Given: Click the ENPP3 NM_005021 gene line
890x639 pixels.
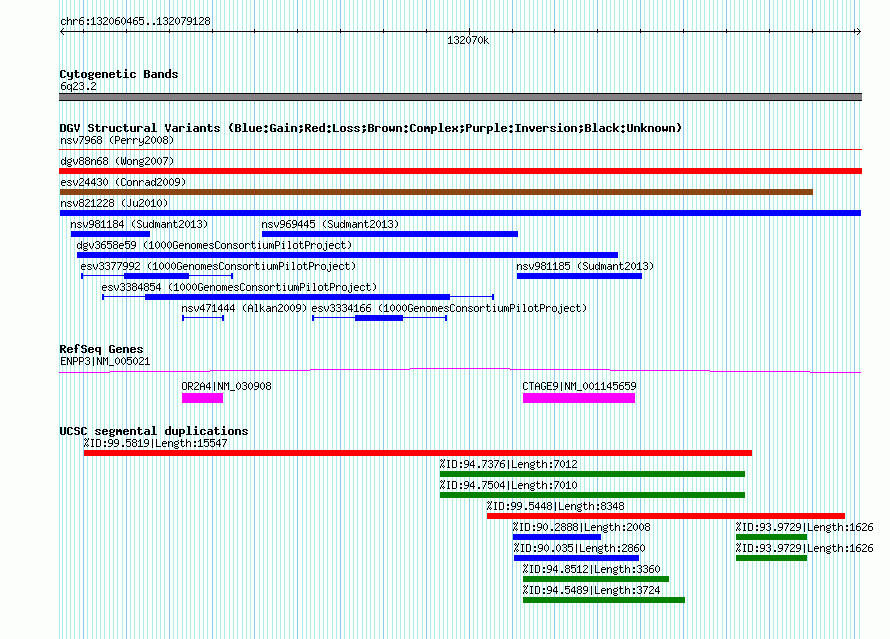Looking at the screenshot, I should tap(460, 371).
